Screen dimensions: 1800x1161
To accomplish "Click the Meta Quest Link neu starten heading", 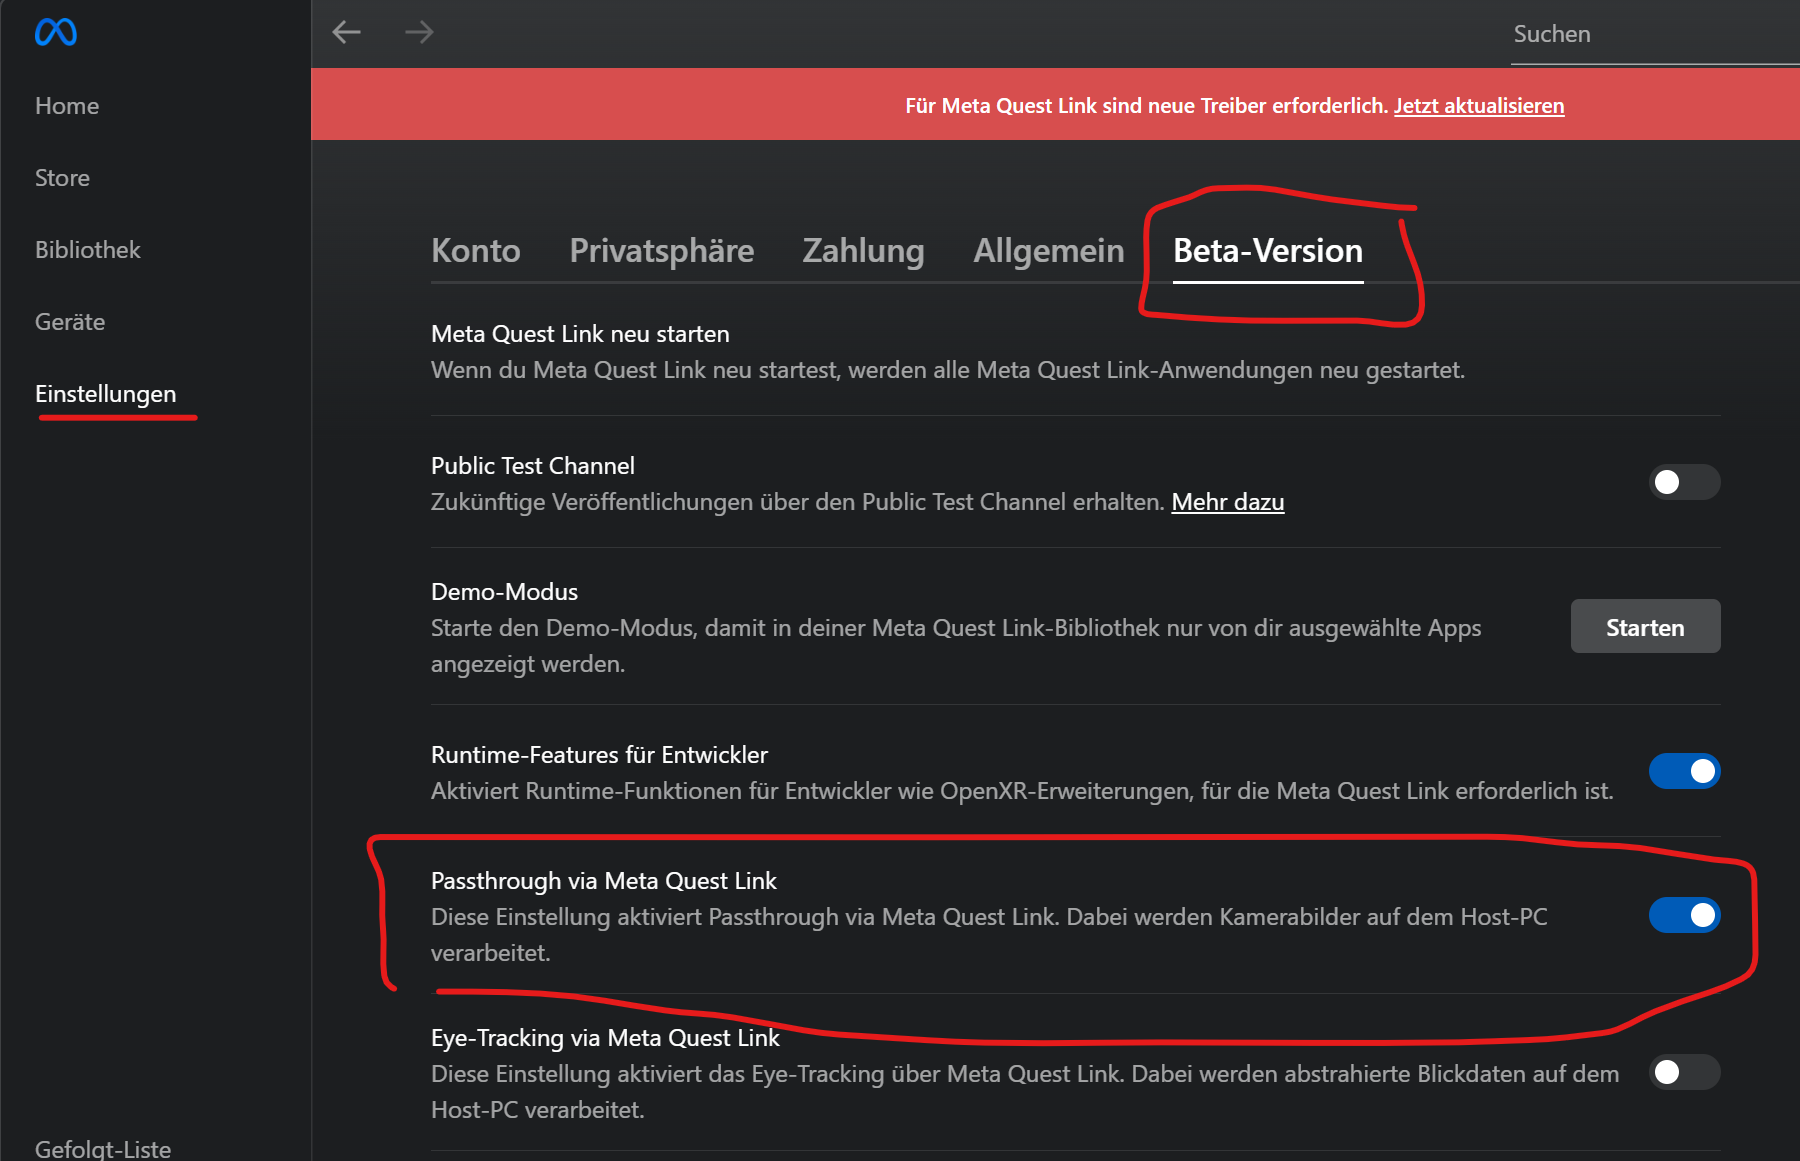I will tap(580, 334).
